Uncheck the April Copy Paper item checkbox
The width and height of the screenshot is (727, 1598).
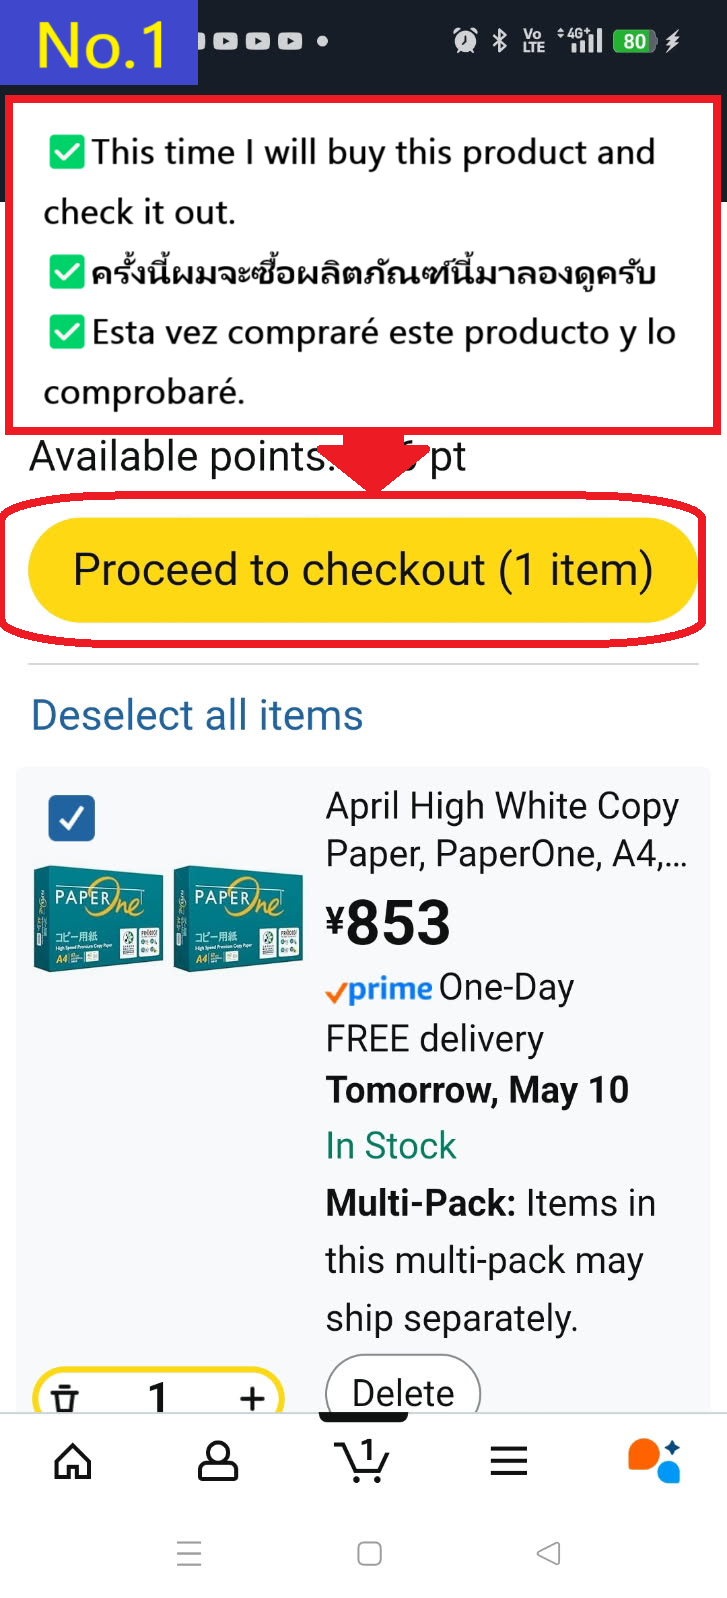coord(70,817)
